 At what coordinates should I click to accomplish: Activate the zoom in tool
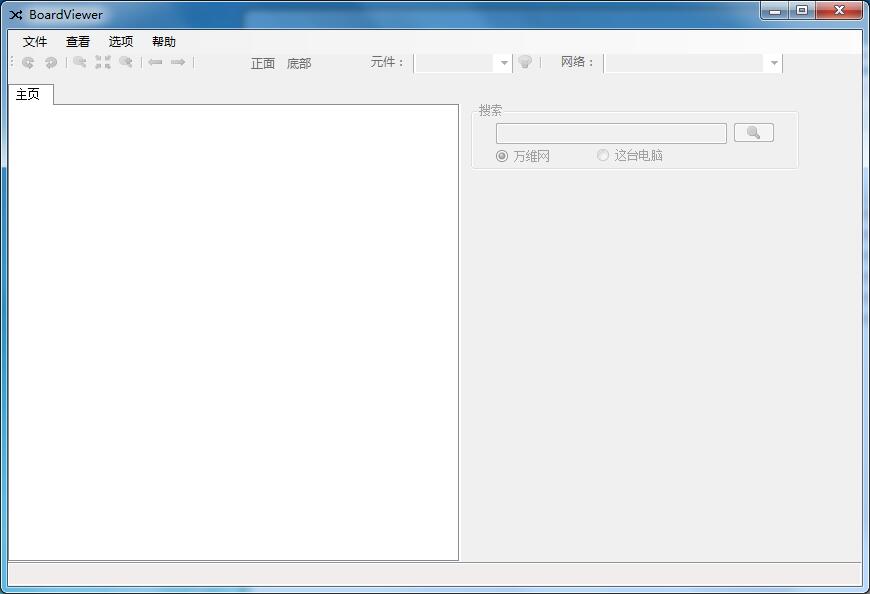coord(79,62)
